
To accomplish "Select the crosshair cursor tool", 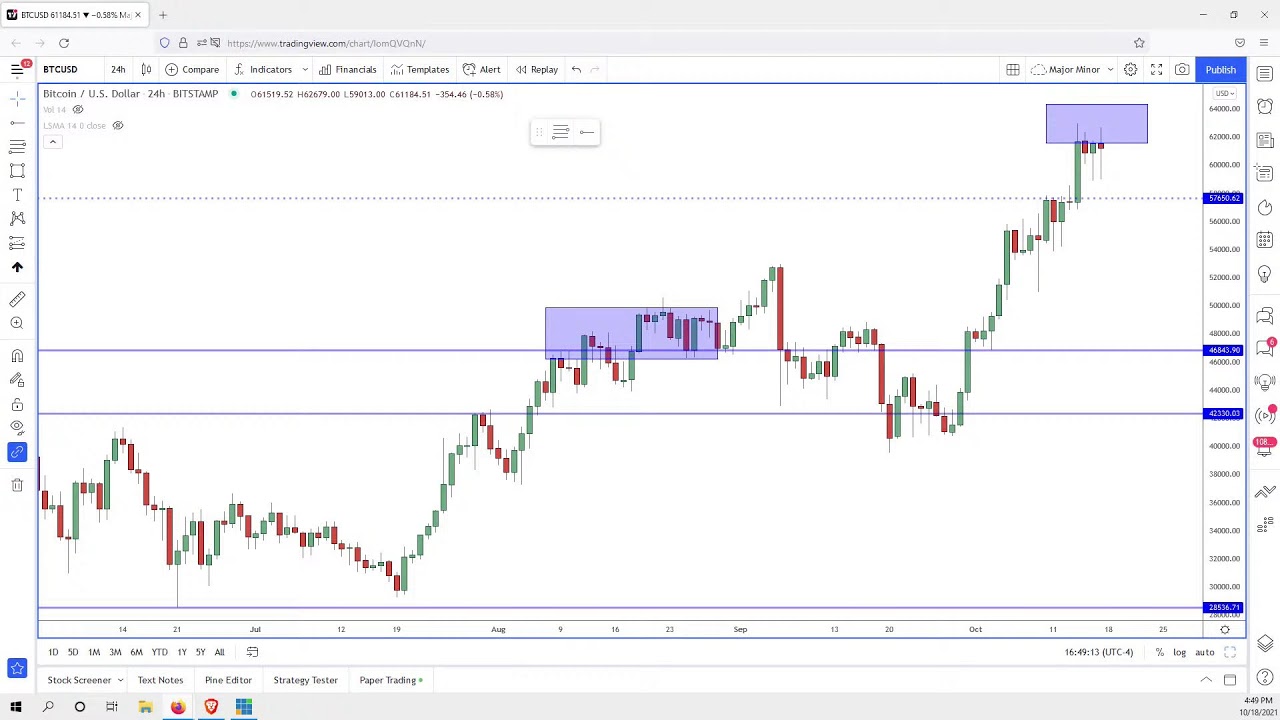I will click(17, 98).
